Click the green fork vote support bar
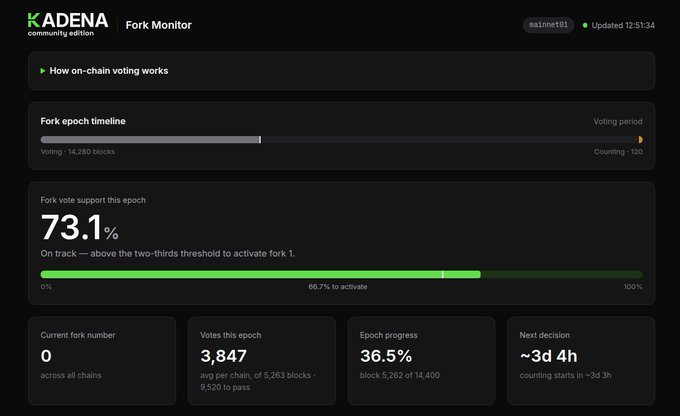The width and height of the screenshot is (680, 416). [x=341, y=274]
